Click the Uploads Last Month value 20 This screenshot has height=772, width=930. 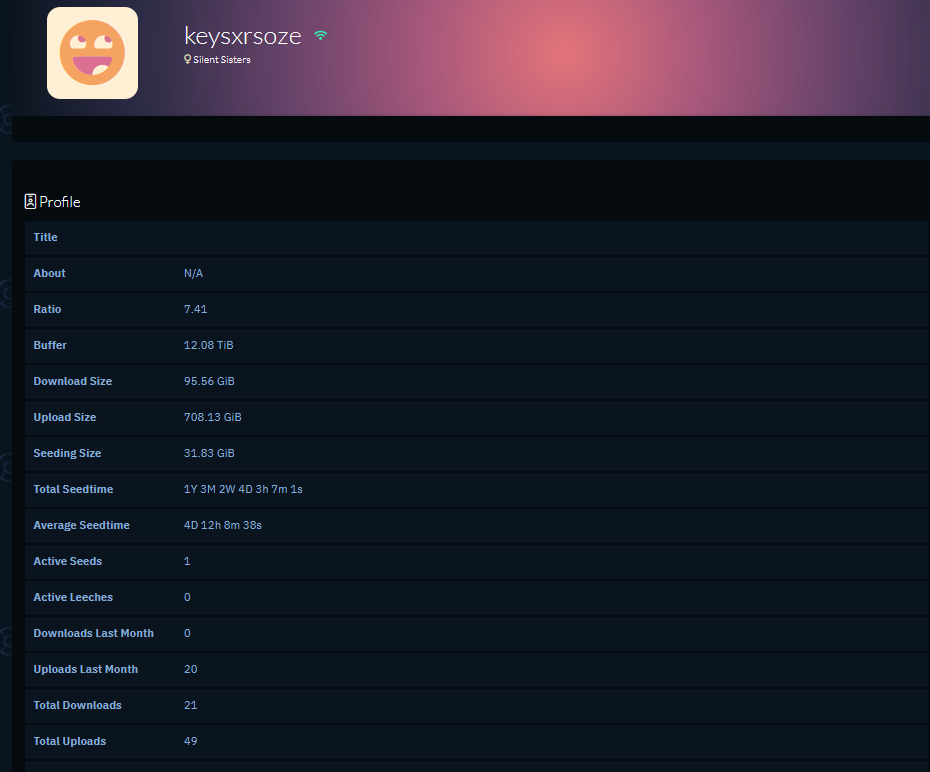coord(190,669)
